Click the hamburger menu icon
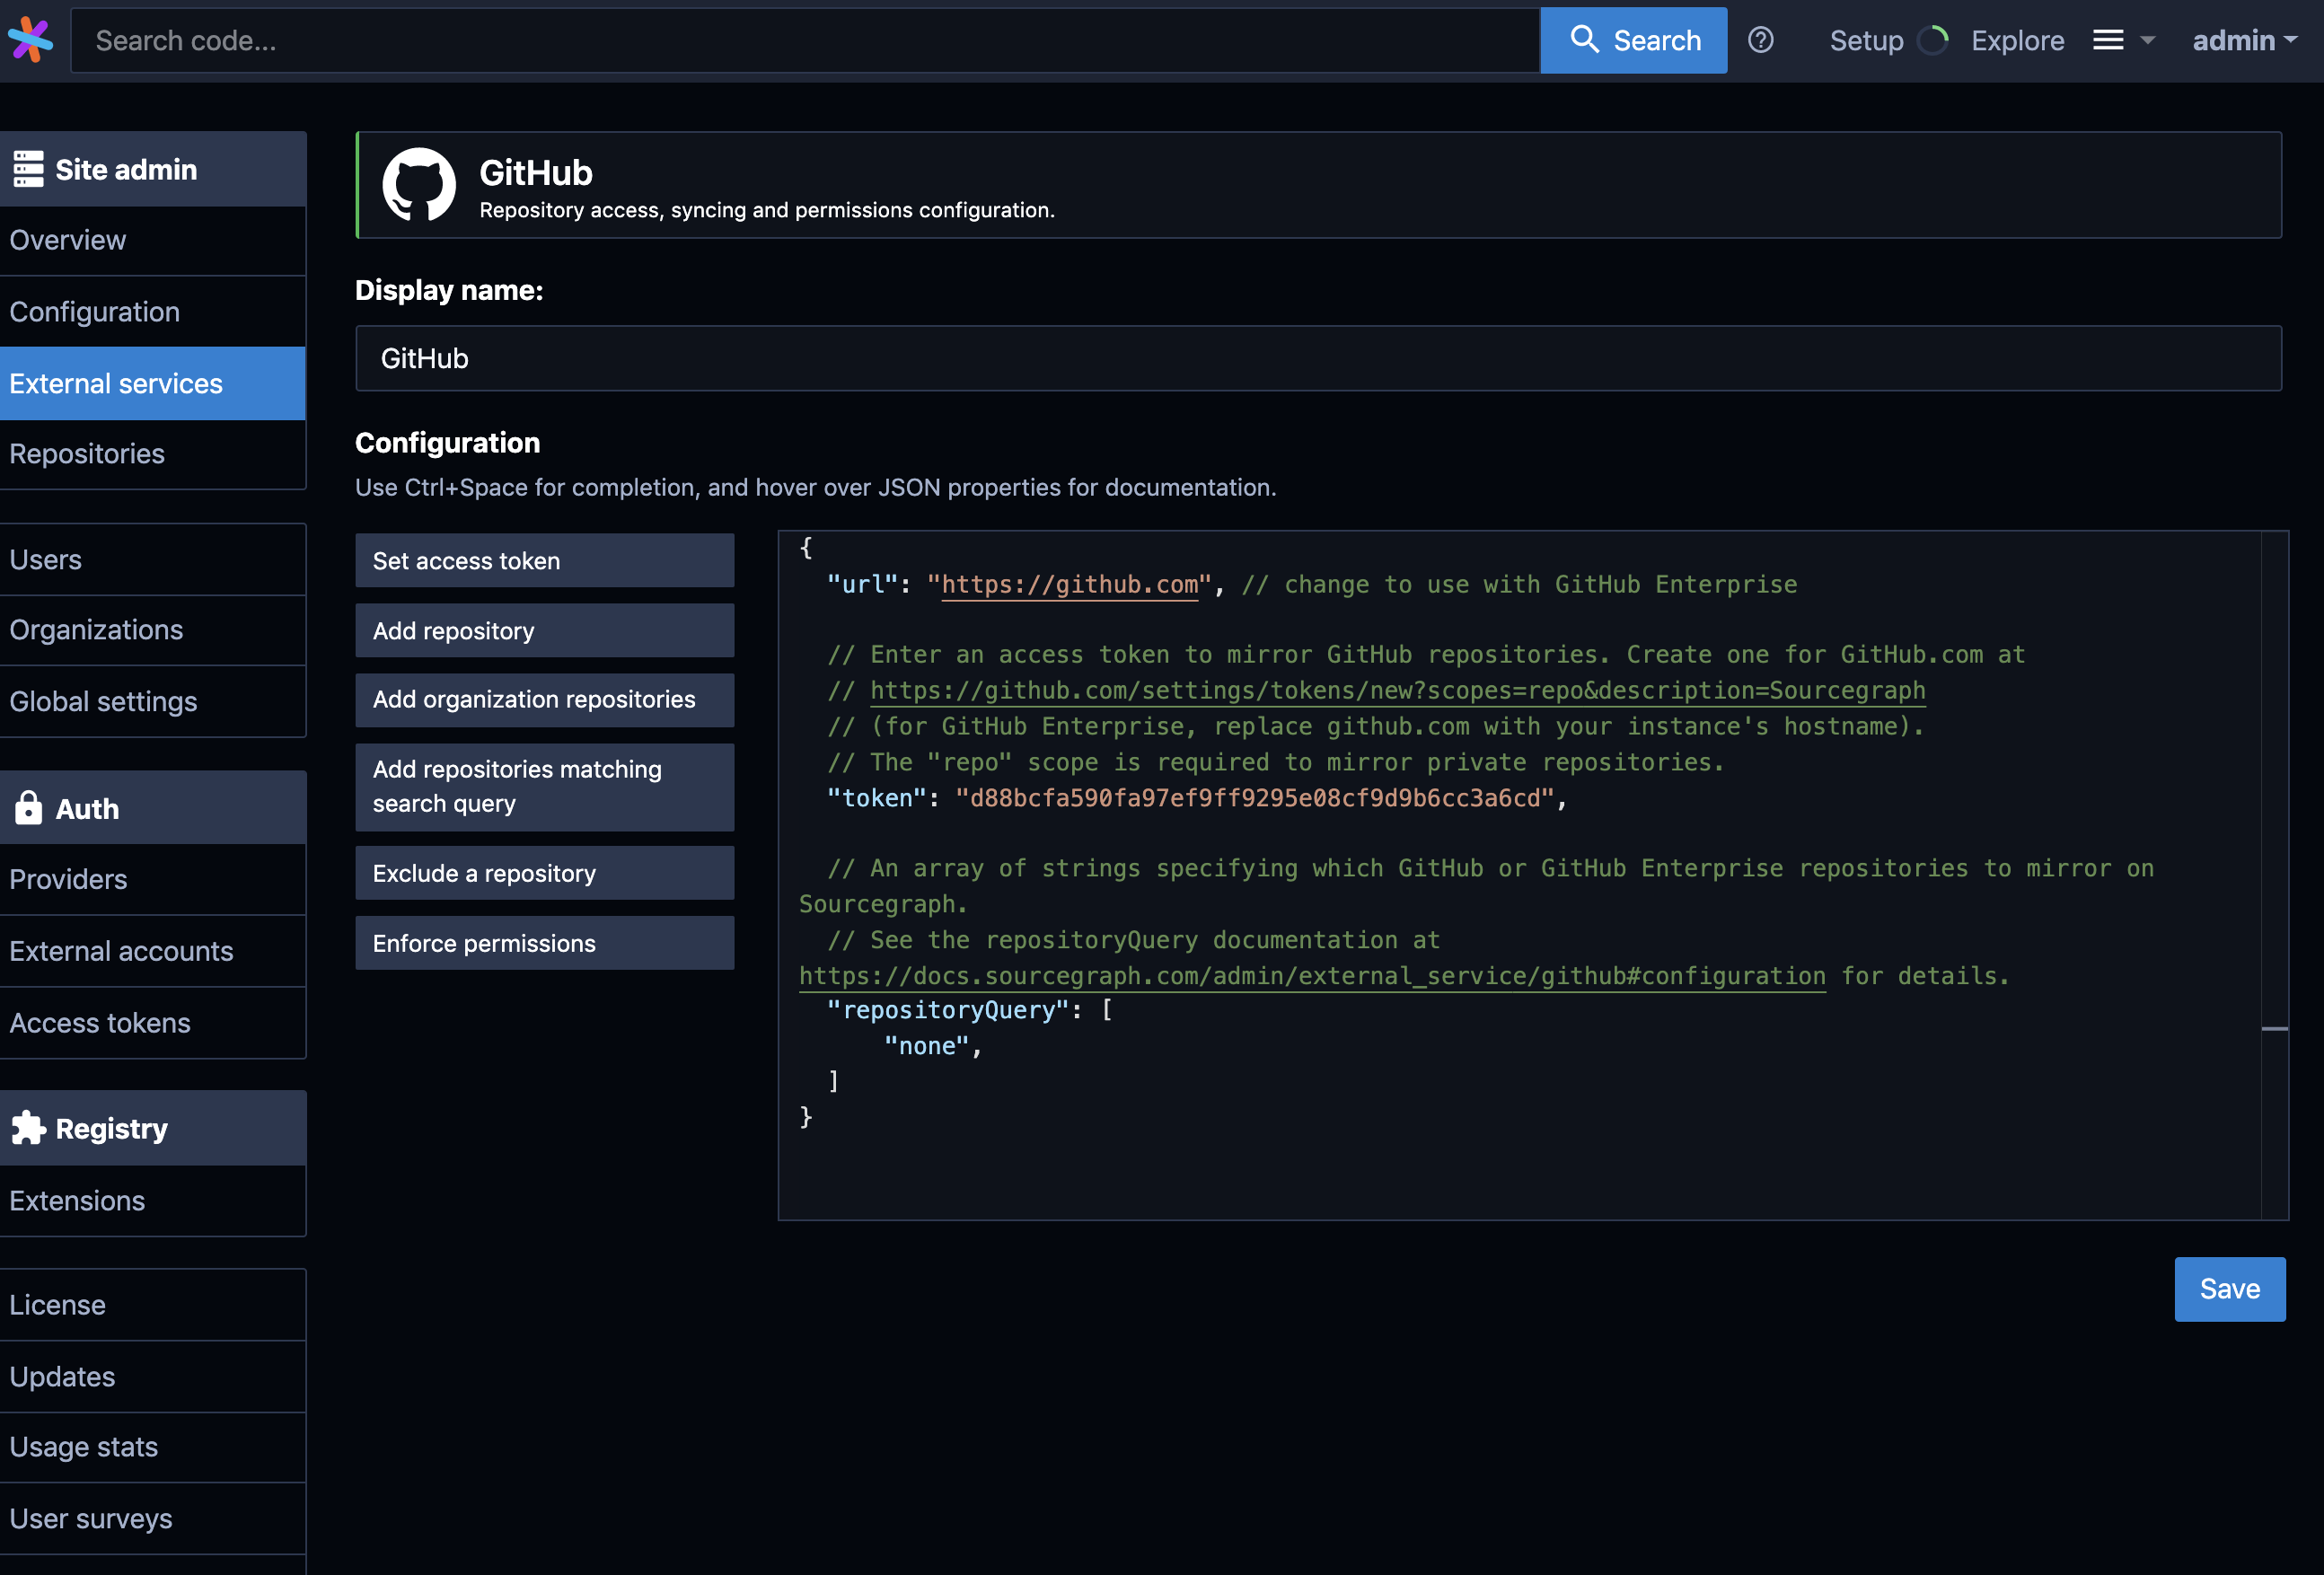 (2107, 40)
